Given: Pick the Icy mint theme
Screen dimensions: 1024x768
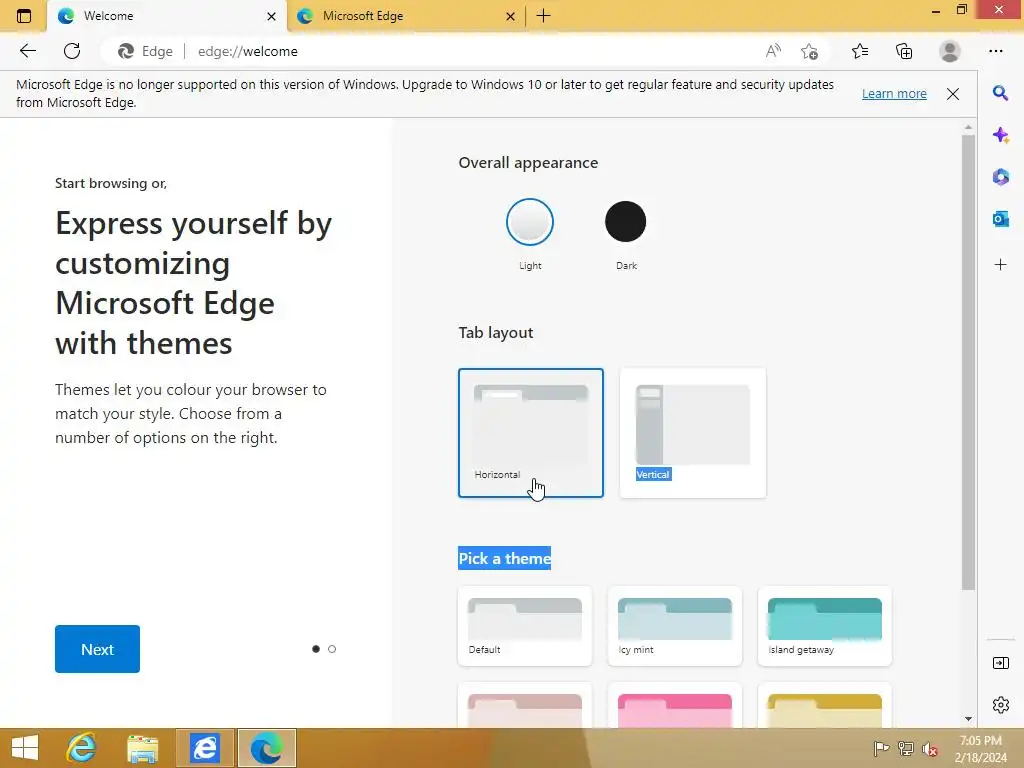Looking at the screenshot, I should point(675,626).
